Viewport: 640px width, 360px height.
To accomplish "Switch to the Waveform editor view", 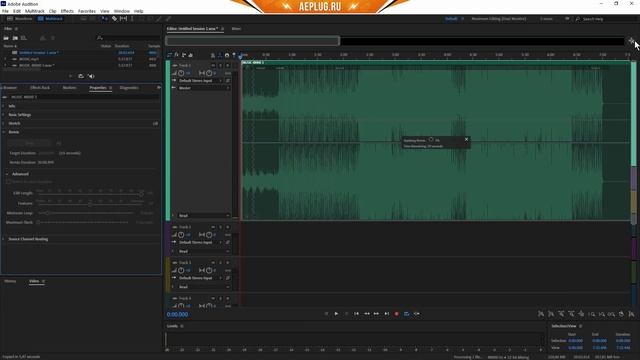I will (x=20, y=19).
